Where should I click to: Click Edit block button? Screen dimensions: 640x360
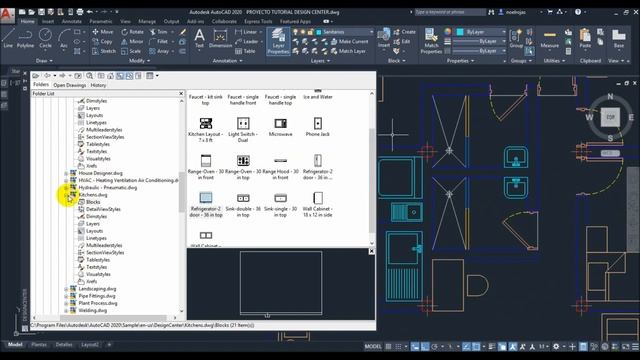[402, 42]
